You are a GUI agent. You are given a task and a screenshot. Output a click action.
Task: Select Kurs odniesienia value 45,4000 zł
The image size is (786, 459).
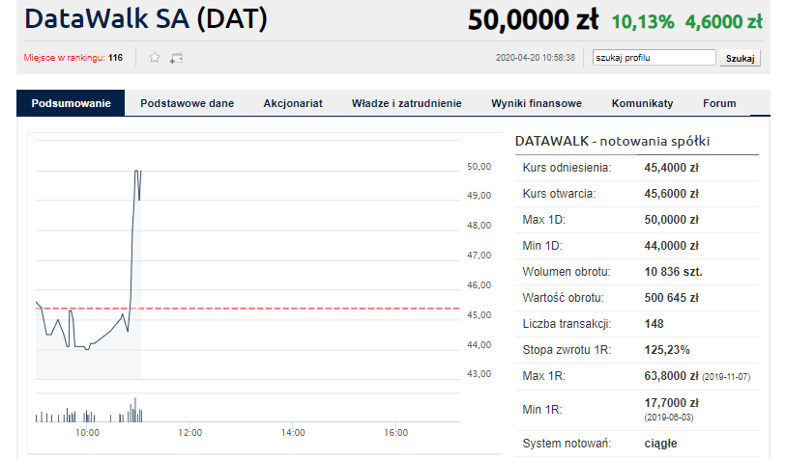[x=671, y=168]
